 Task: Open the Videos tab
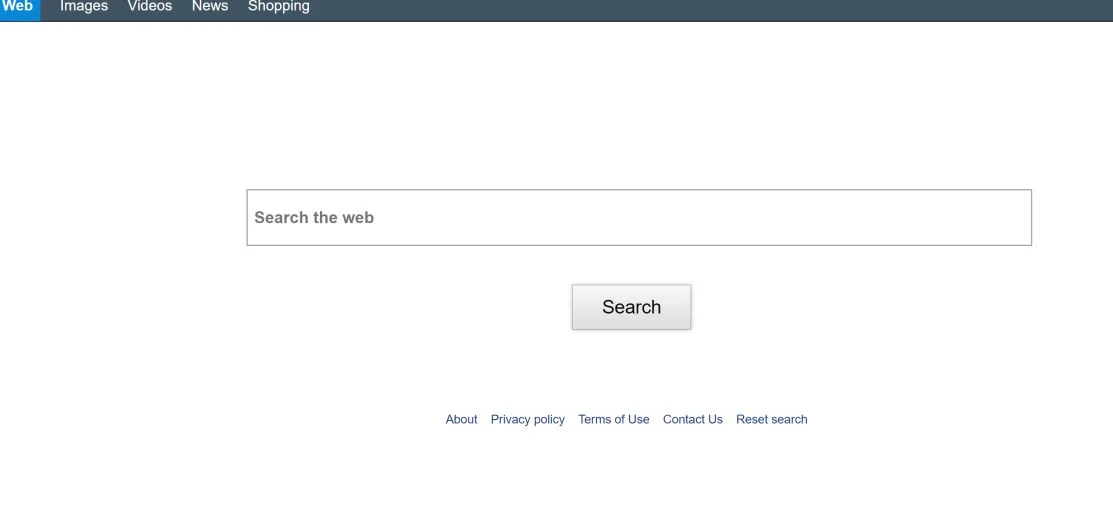click(150, 7)
